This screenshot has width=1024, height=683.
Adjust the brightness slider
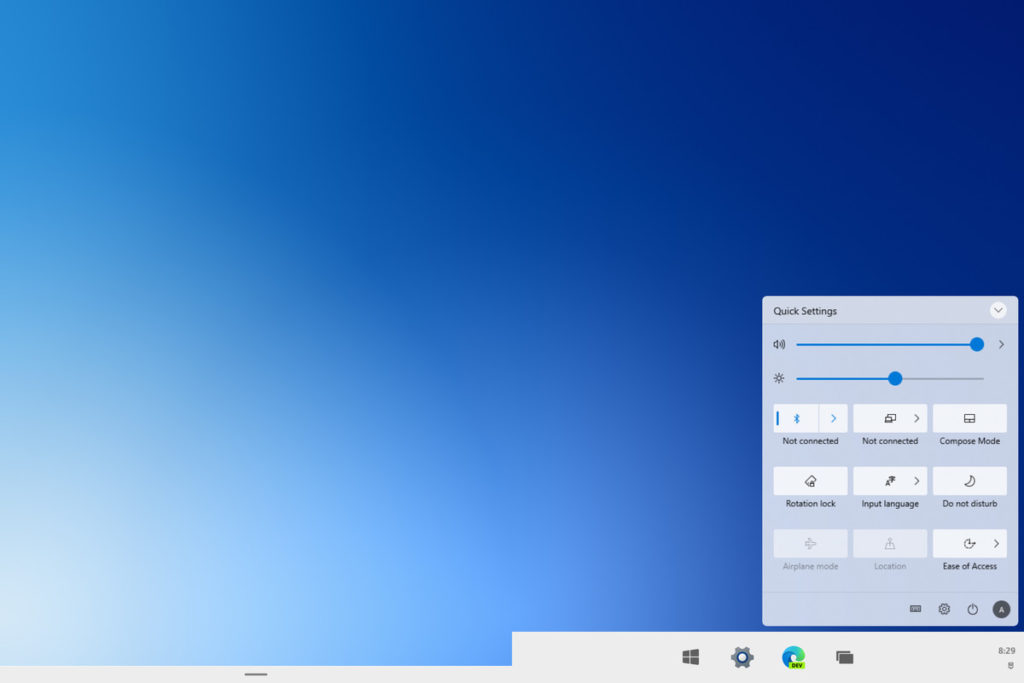point(895,378)
